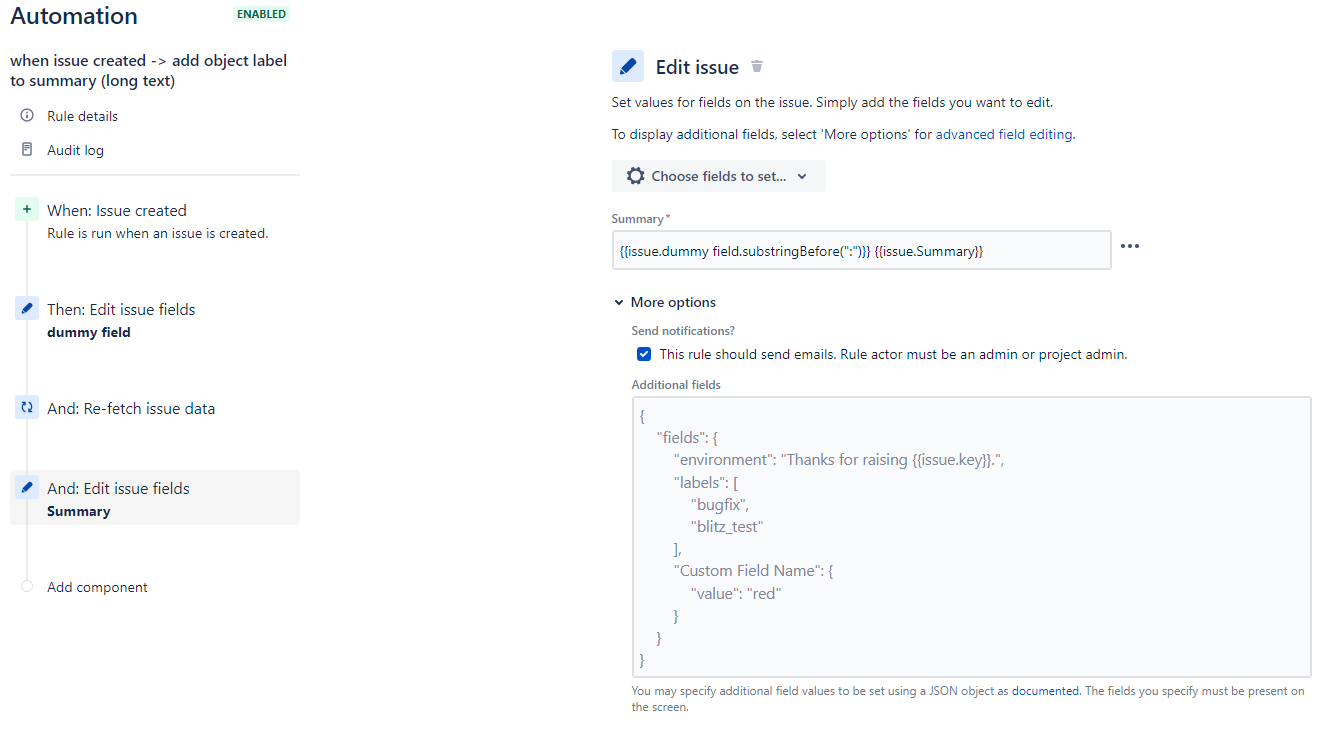Image resolution: width=1331 pixels, height=738 pixels.
Task: Click the ENABLED status badge
Action: [262, 15]
